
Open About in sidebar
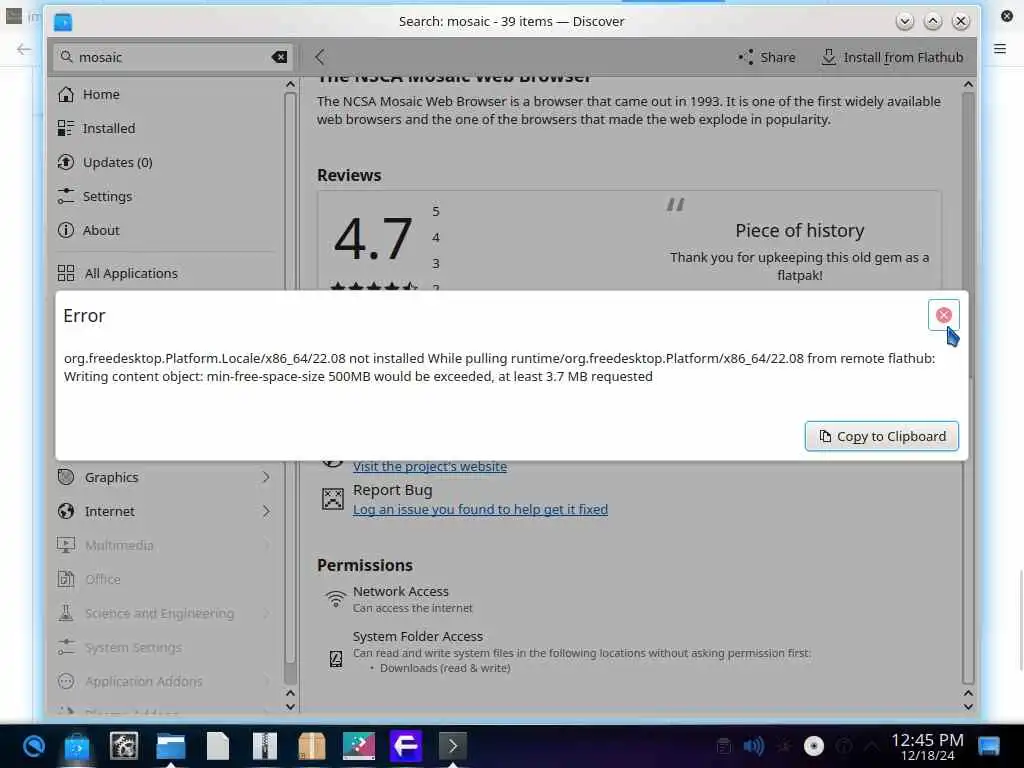coord(167,230)
